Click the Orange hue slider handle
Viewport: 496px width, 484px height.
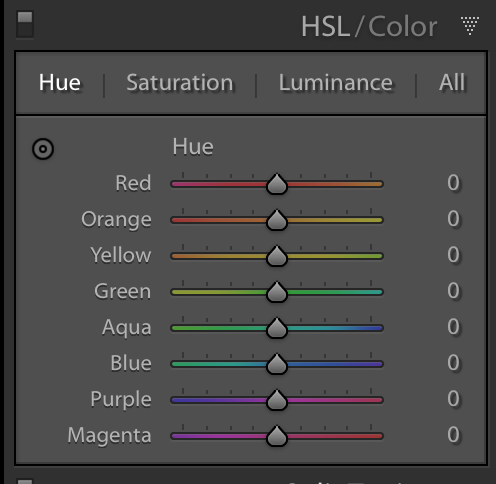tap(277, 220)
